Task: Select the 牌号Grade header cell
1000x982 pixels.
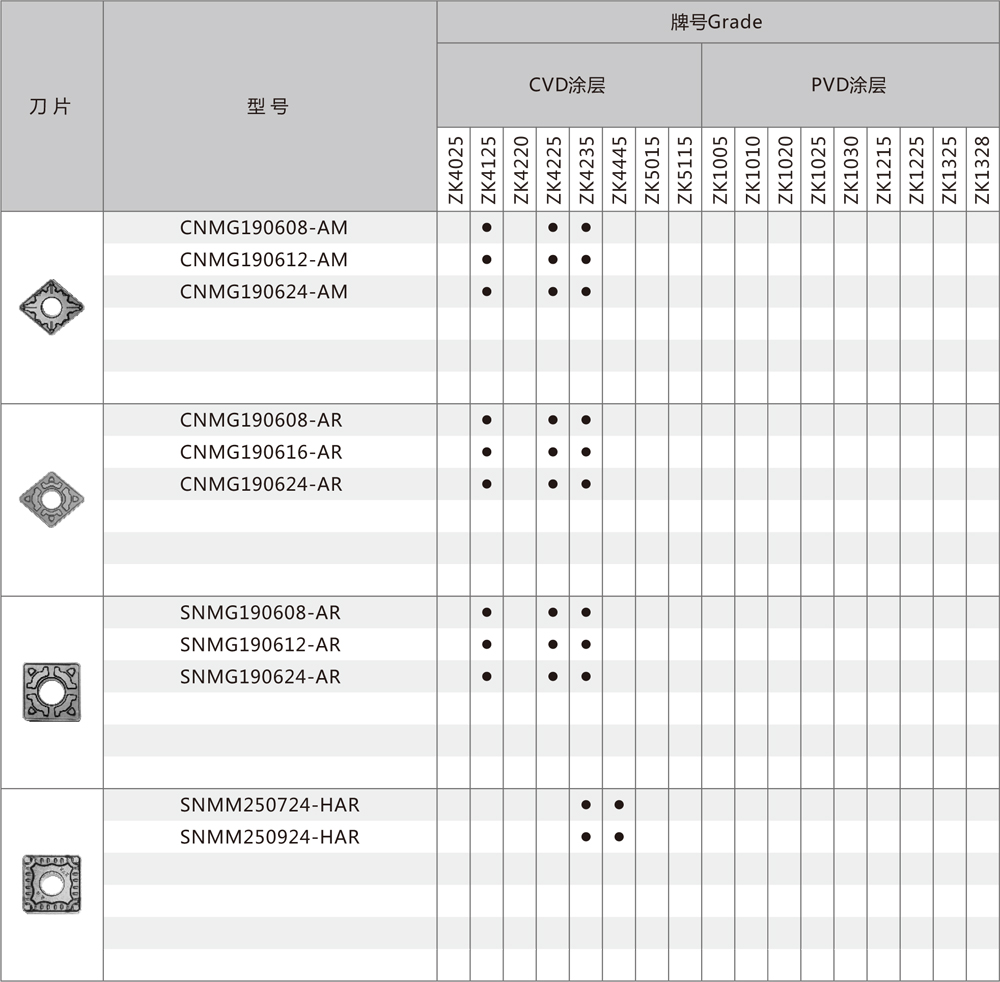Action: click(716, 22)
